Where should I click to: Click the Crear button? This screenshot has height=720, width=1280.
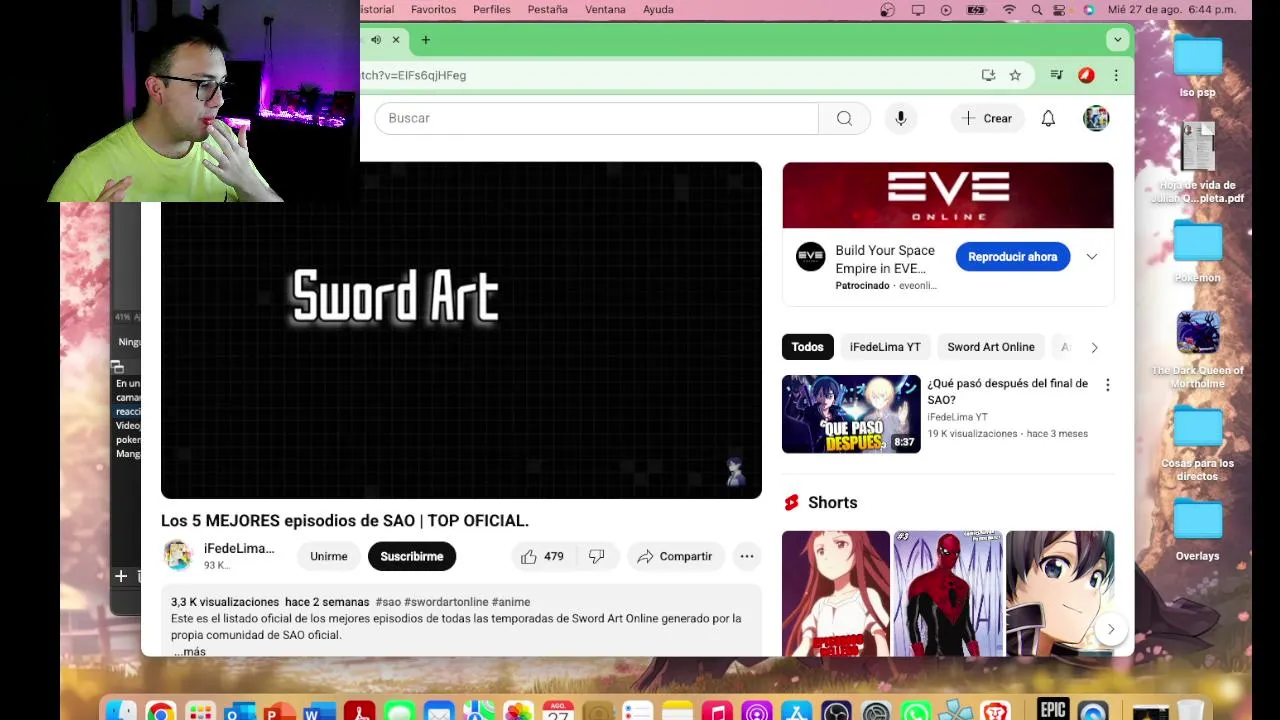click(987, 118)
